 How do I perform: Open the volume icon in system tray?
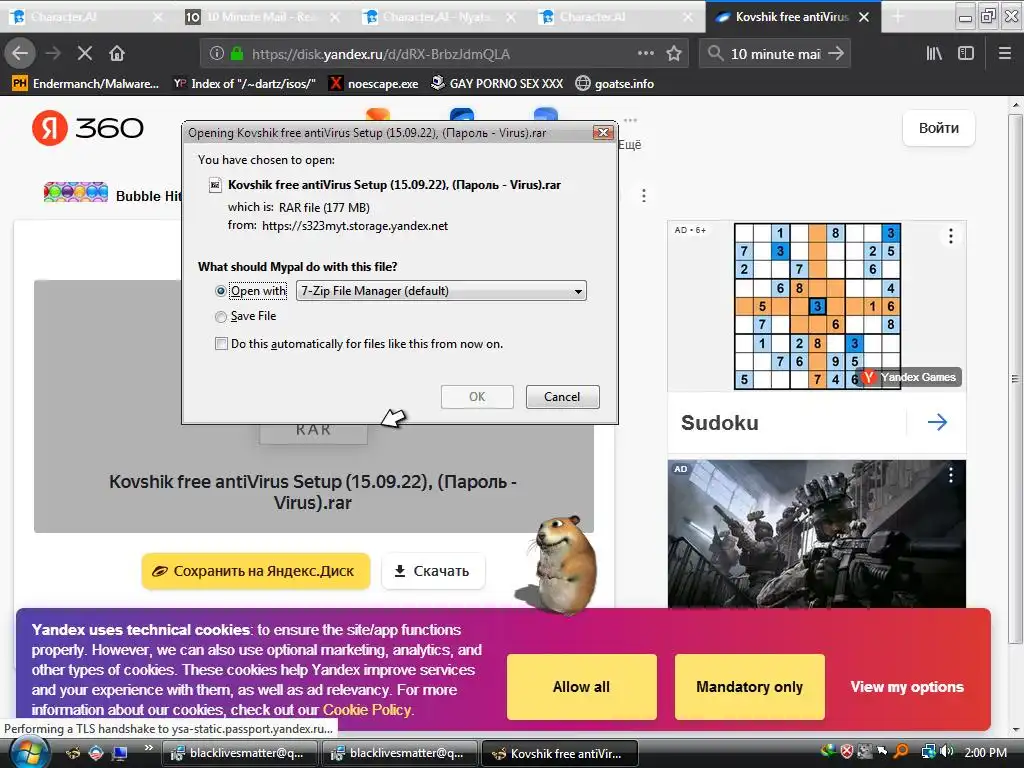tap(947, 752)
